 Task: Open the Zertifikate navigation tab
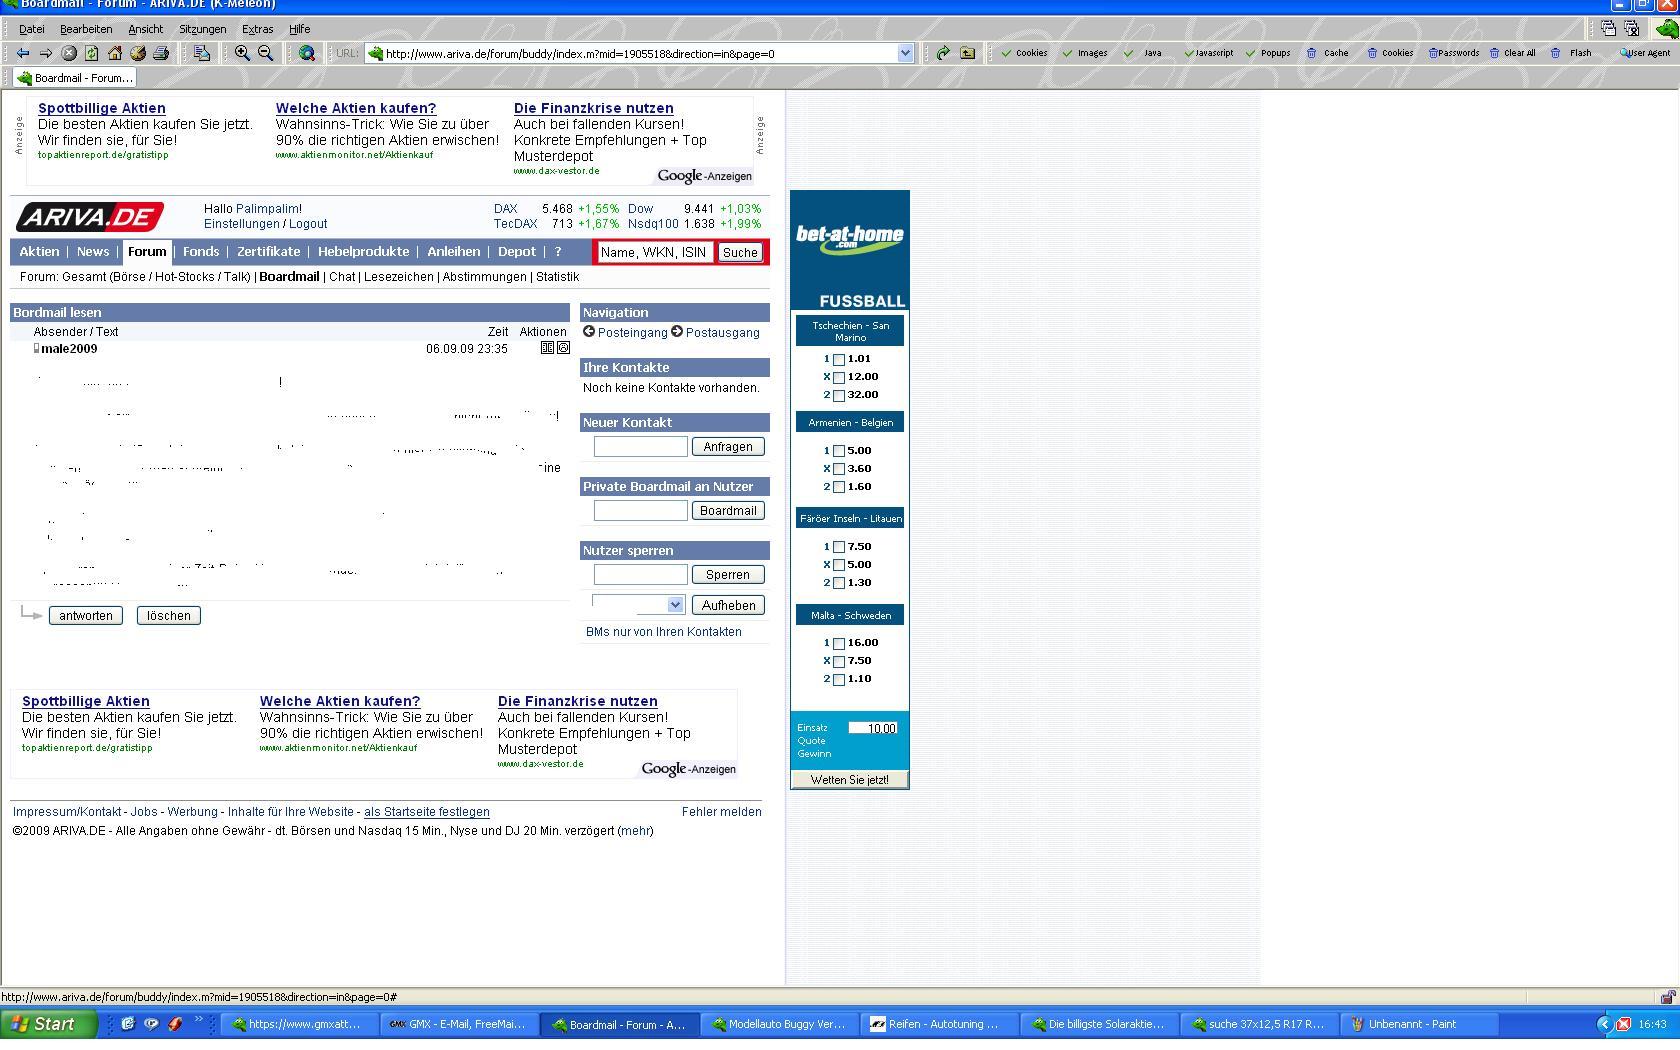[x=268, y=252]
